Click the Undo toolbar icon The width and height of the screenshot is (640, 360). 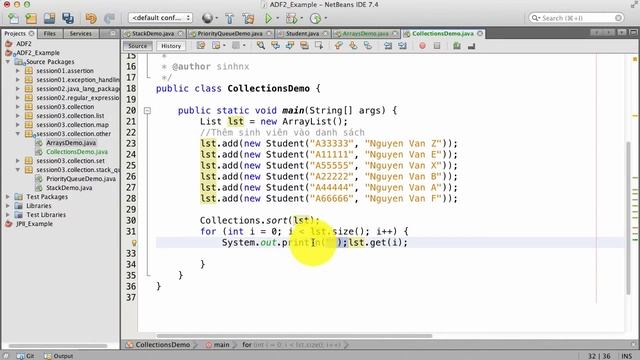pyautogui.click(x=91, y=18)
